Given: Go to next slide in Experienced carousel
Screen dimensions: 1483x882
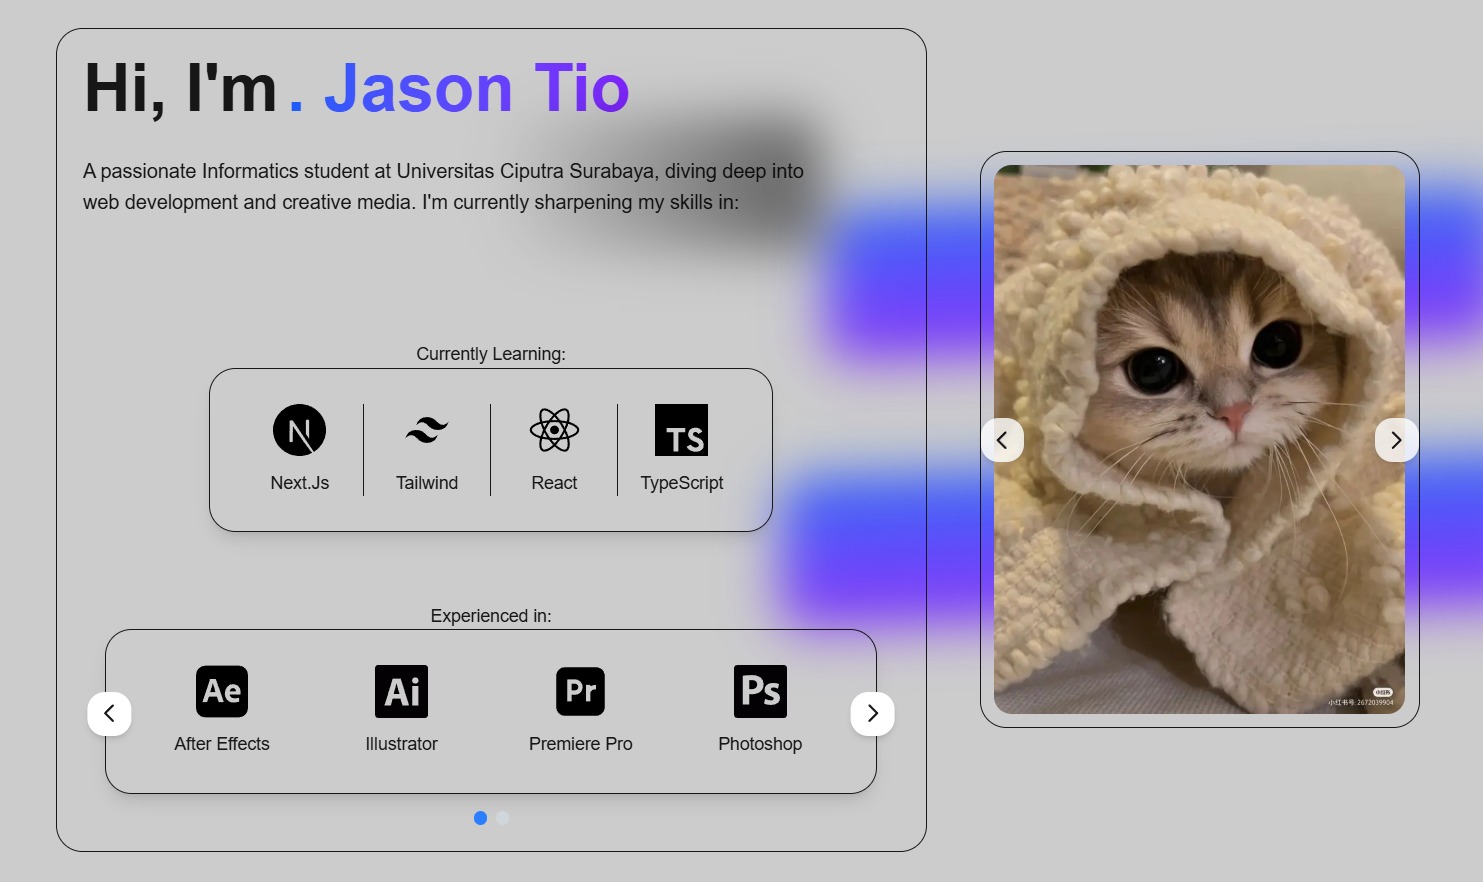Looking at the screenshot, I should click(872, 714).
